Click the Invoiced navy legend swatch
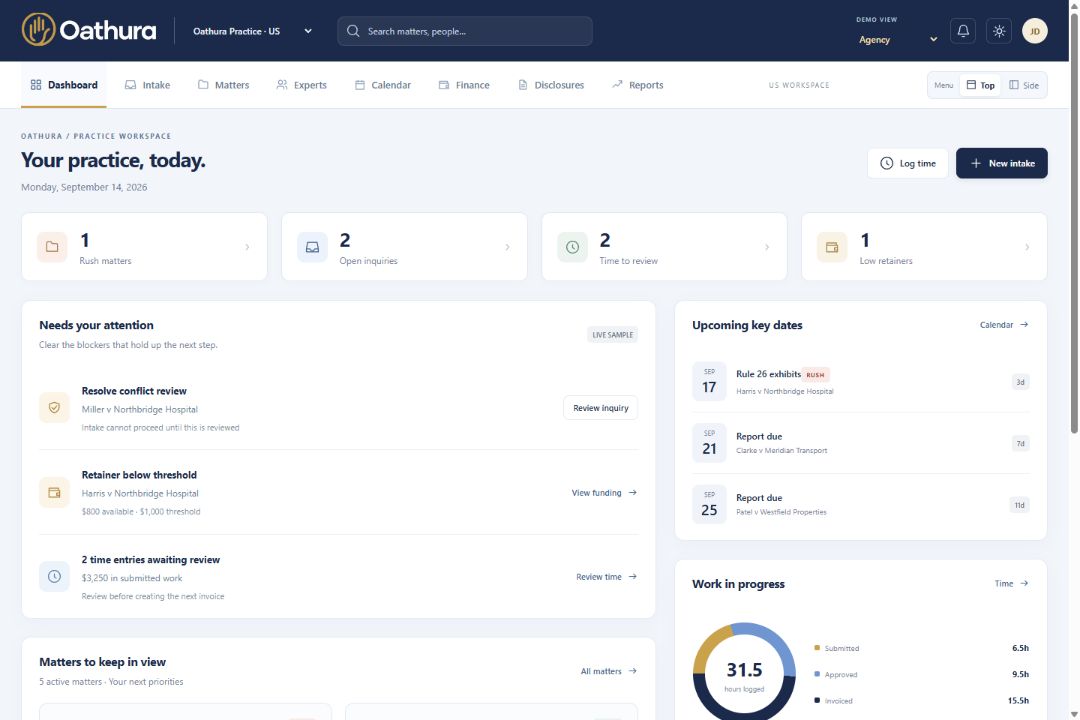The height and width of the screenshot is (720, 1080). (x=817, y=700)
